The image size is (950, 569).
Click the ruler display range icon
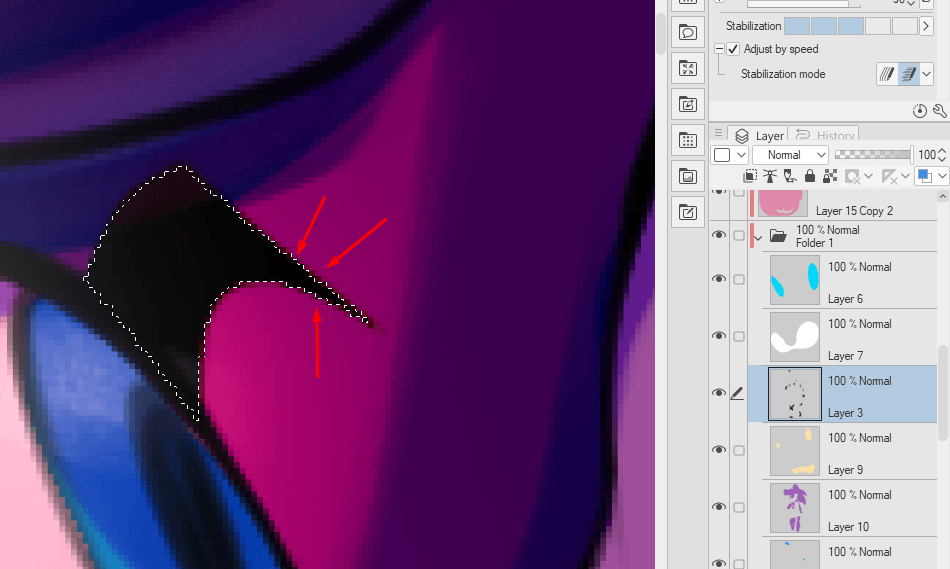pos(889,176)
